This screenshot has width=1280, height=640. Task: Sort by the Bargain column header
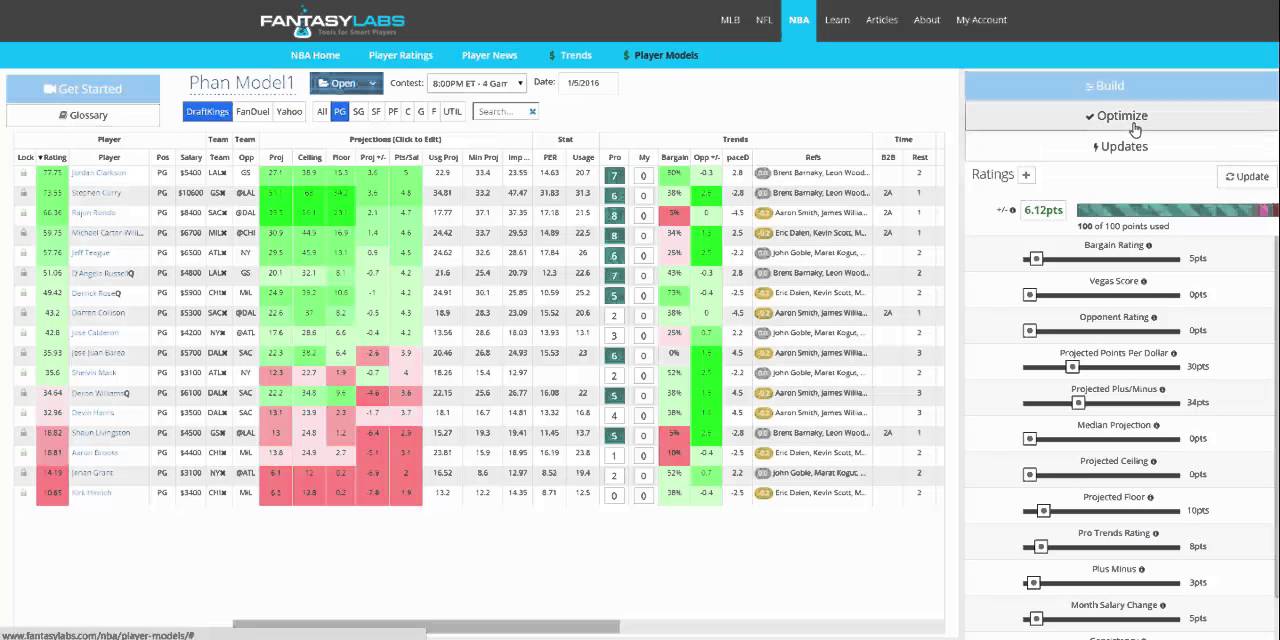click(x=675, y=157)
